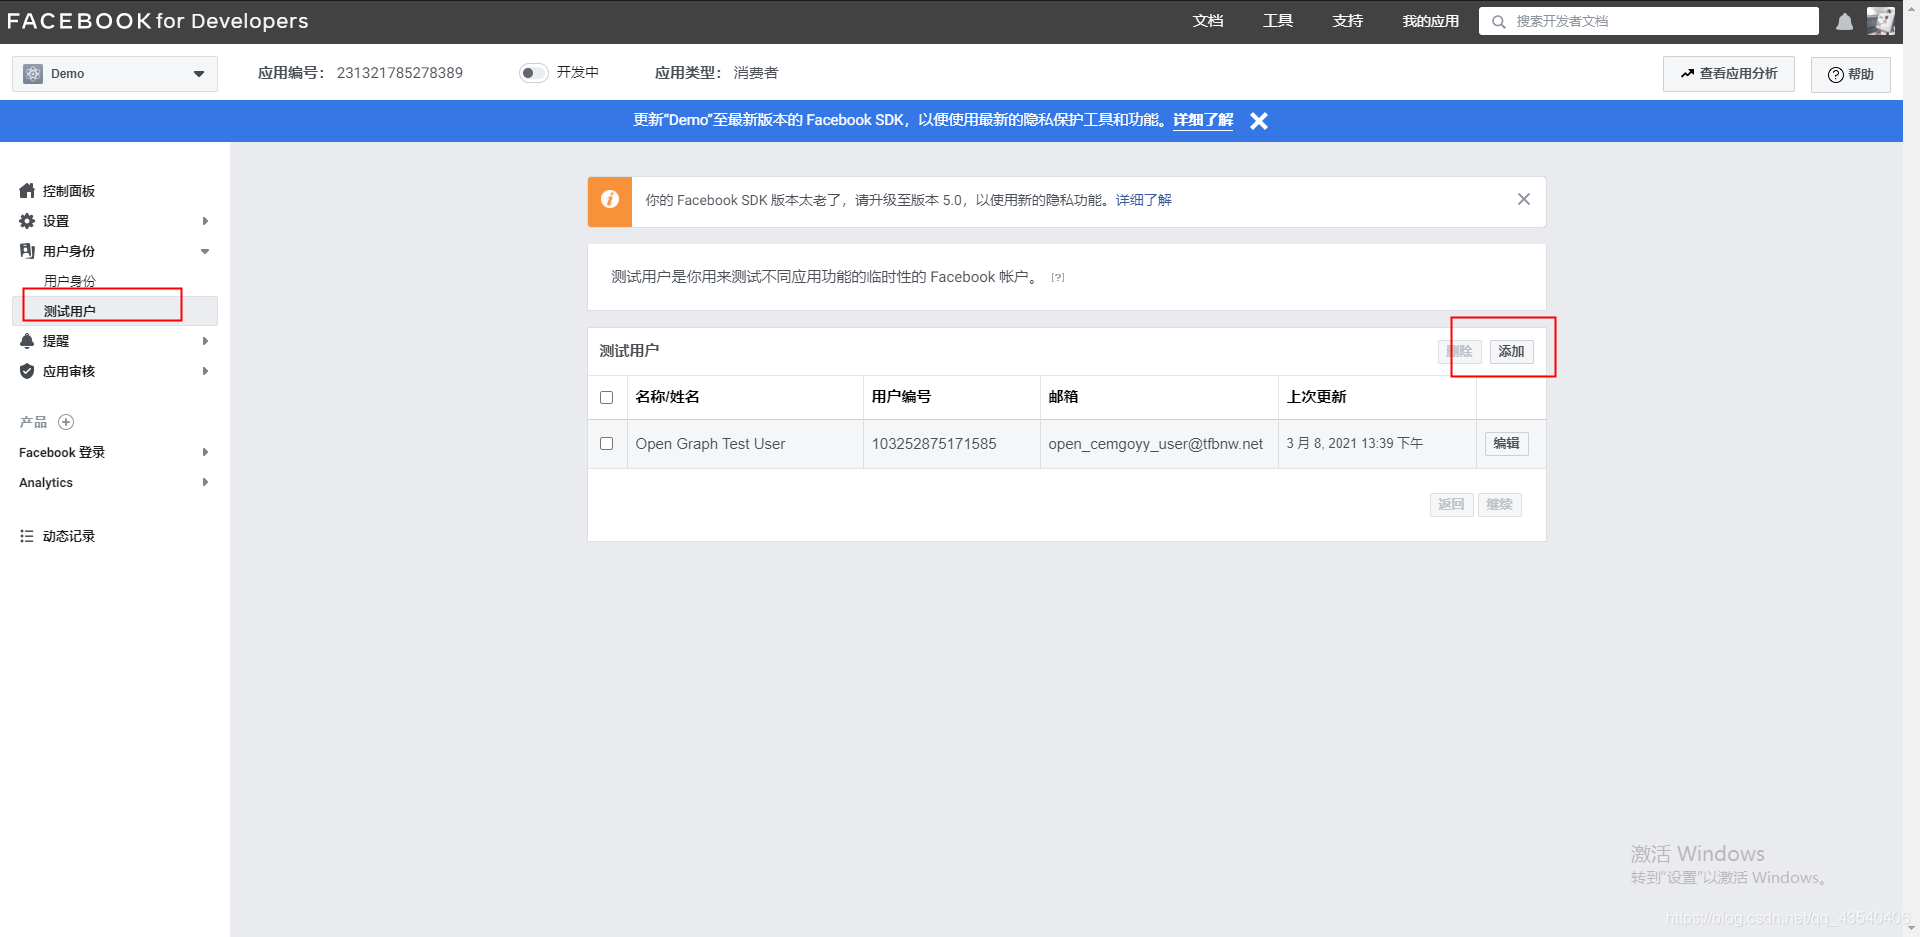Click 编辑 for Open Graph Test User
This screenshot has width=1920, height=937.
tap(1506, 443)
